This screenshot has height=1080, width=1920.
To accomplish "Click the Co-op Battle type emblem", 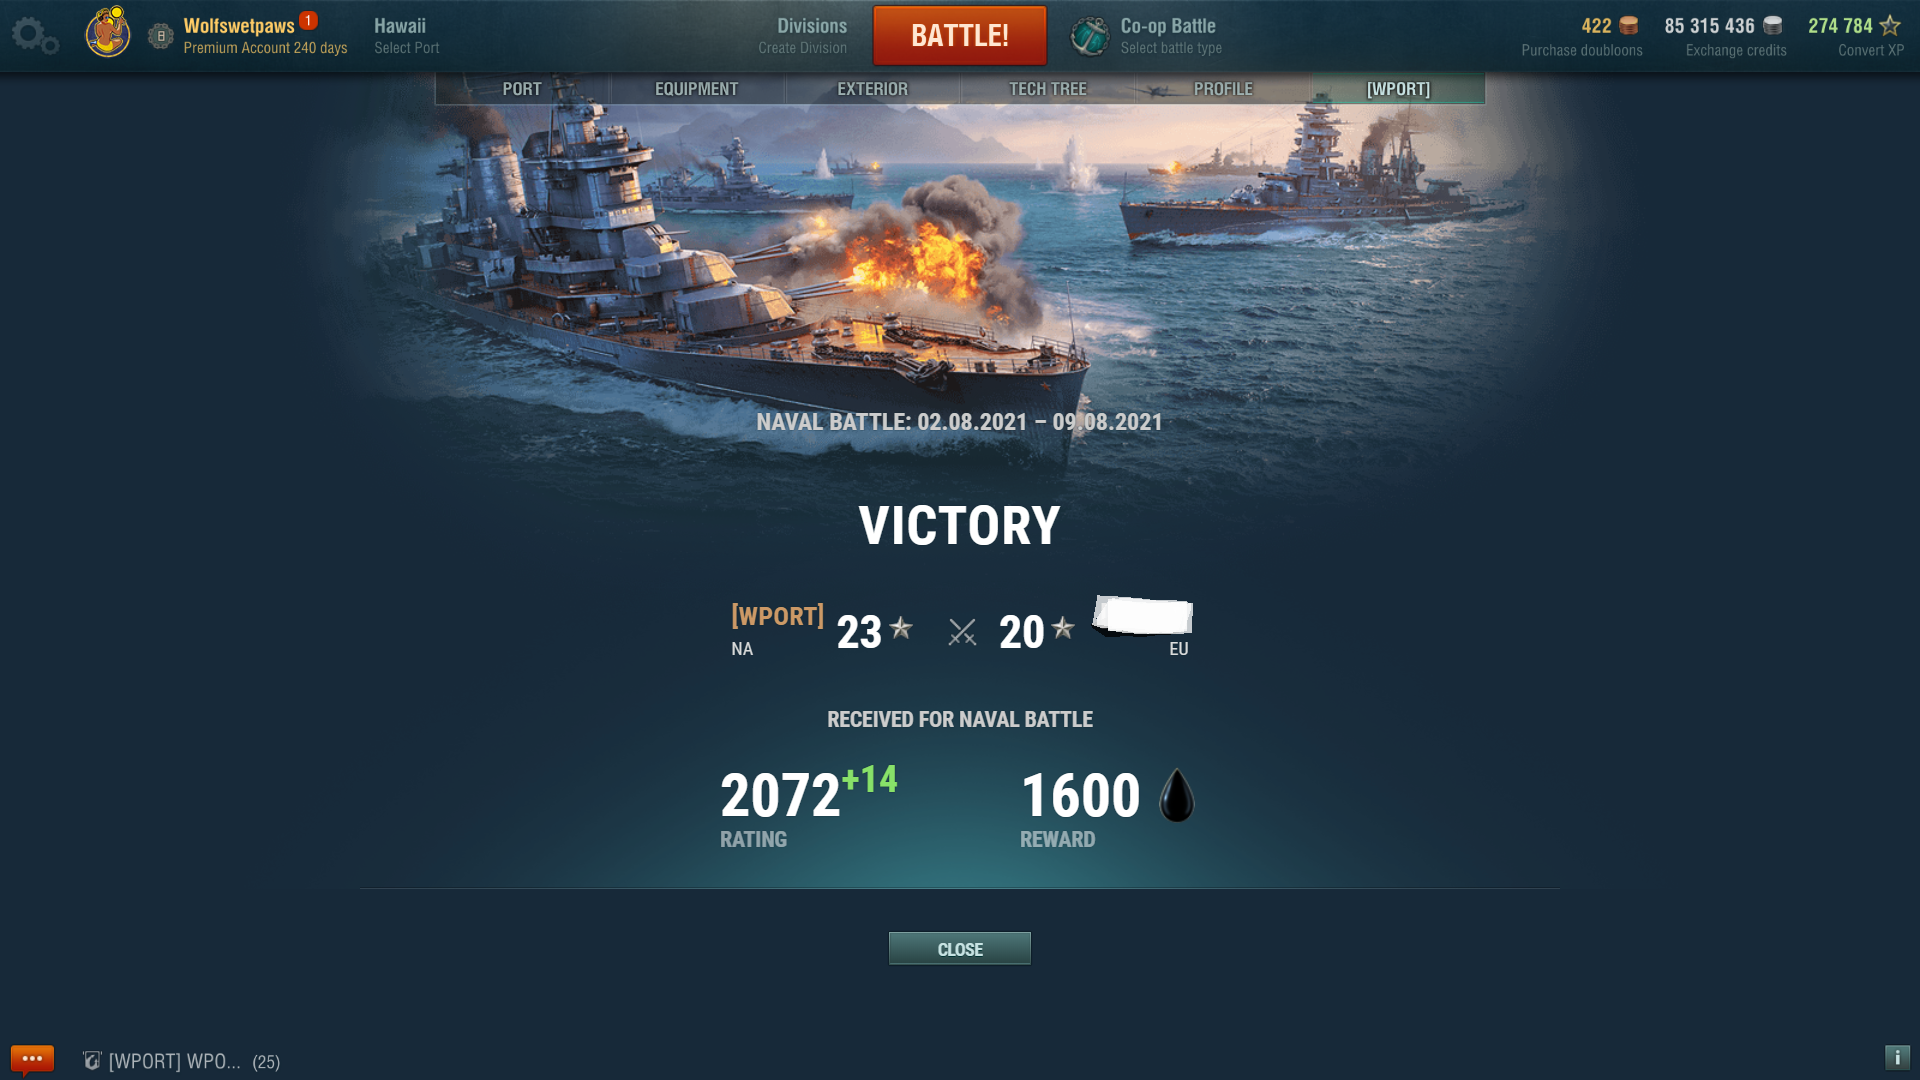I will (x=1090, y=36).
